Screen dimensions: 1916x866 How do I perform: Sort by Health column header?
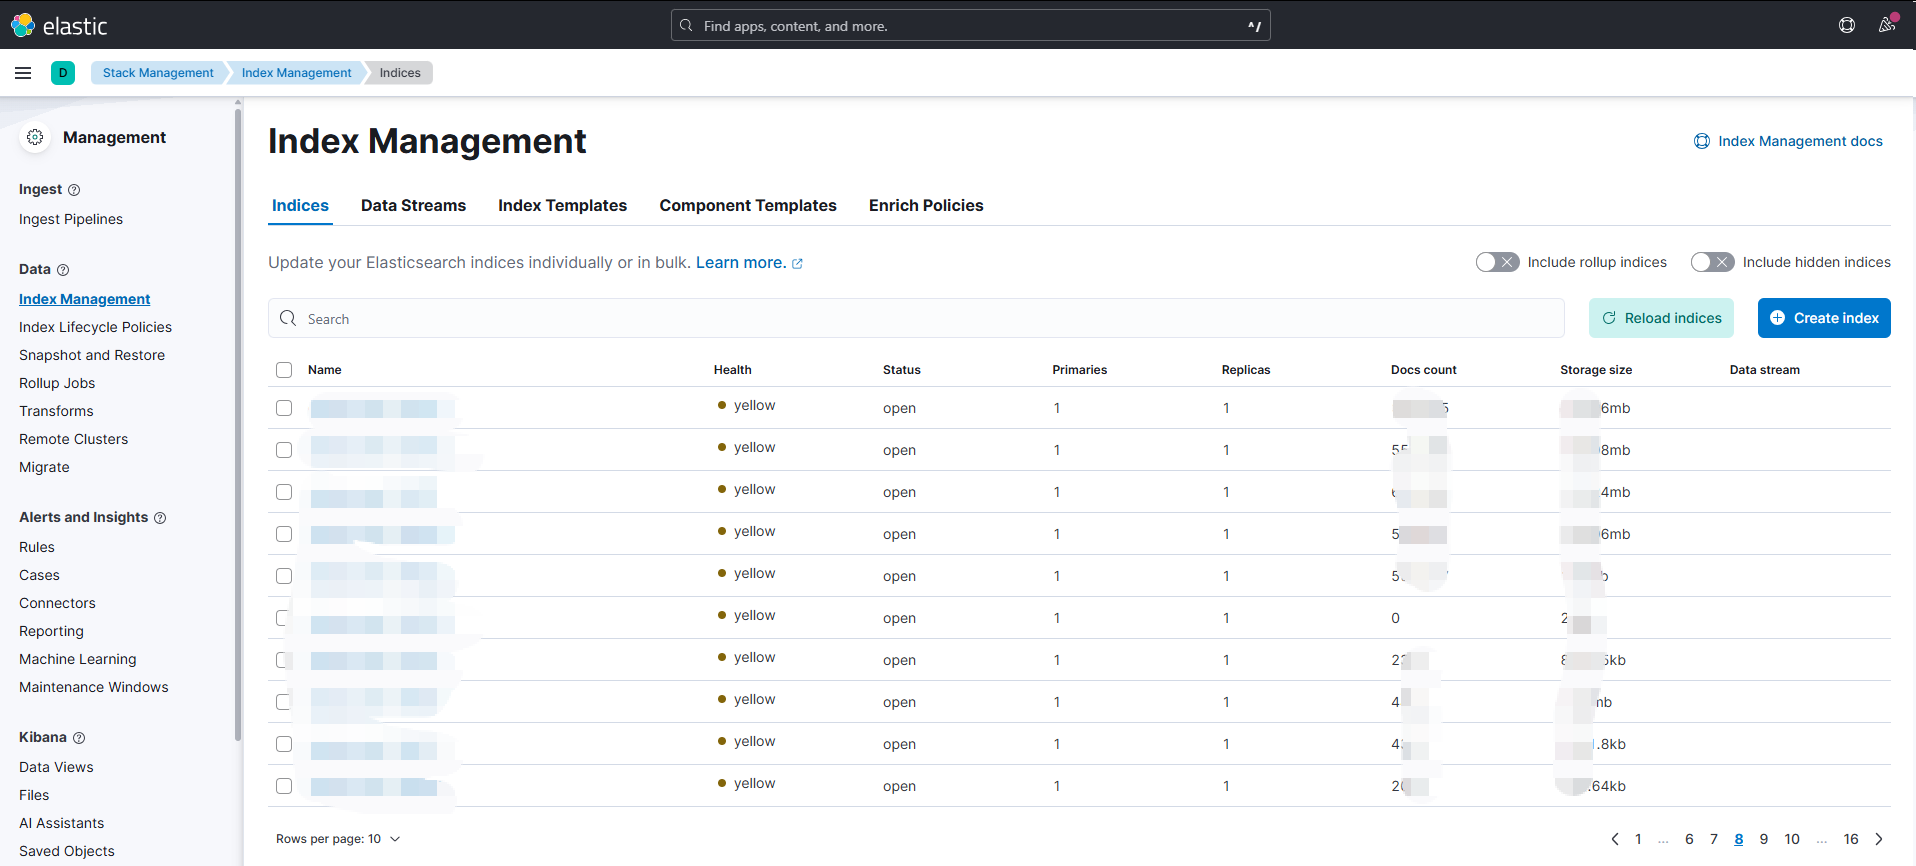click(732, 370)
